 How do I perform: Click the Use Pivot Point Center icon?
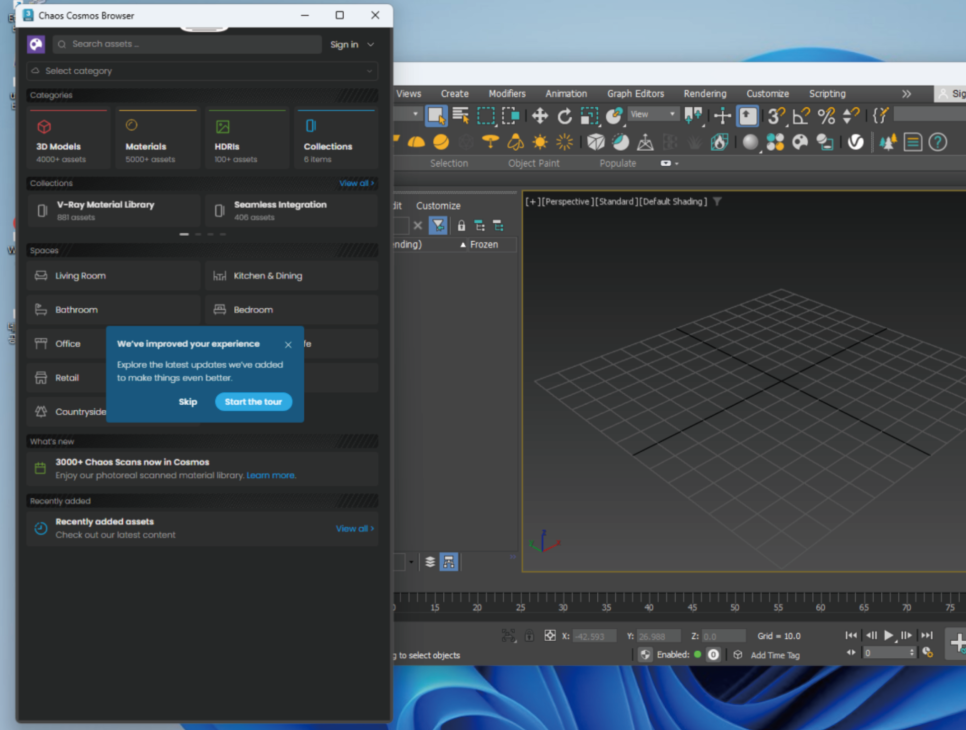pyautogui.click(x=693, y=115)
